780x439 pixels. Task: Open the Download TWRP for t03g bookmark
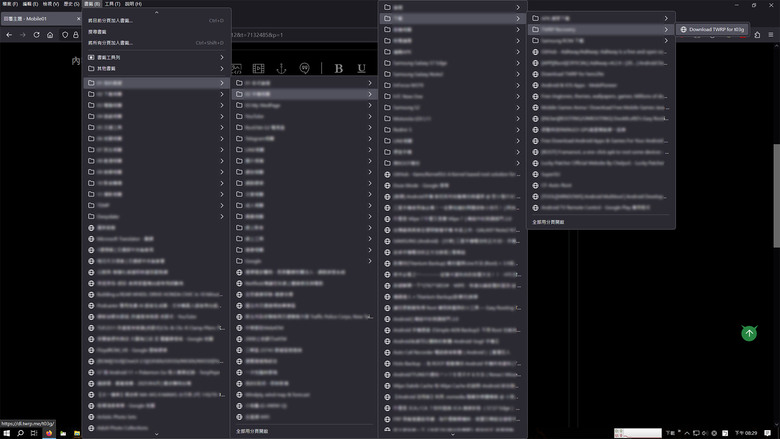click(x=712, y=29)
